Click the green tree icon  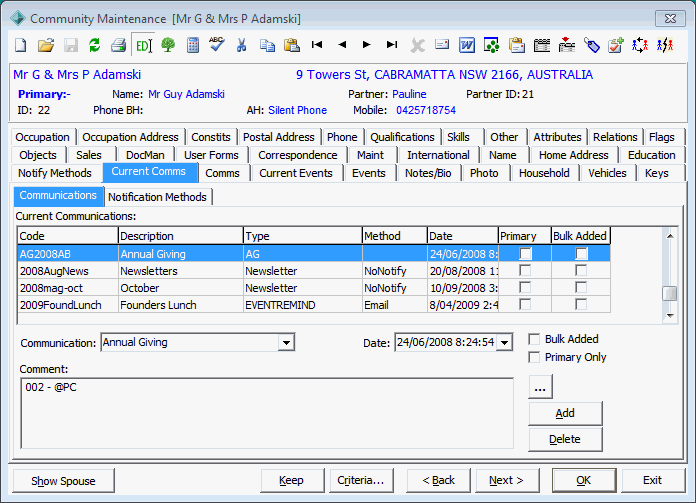point(168,45)
